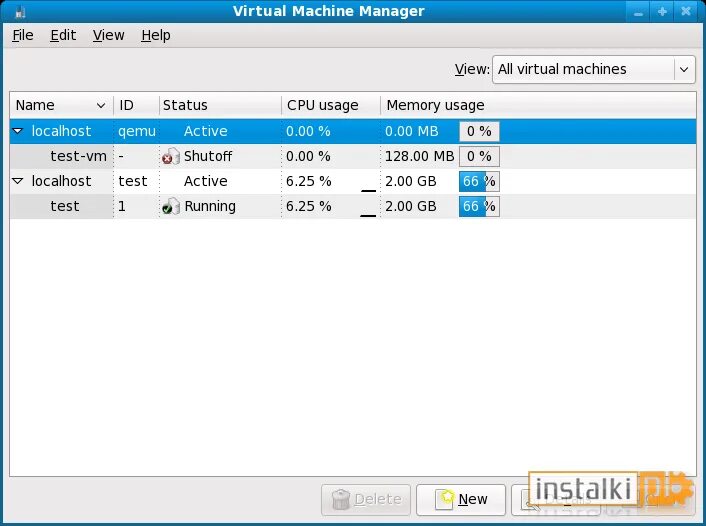
Task: Click the '128.00 MB' memory value
Action: [419, 156]
